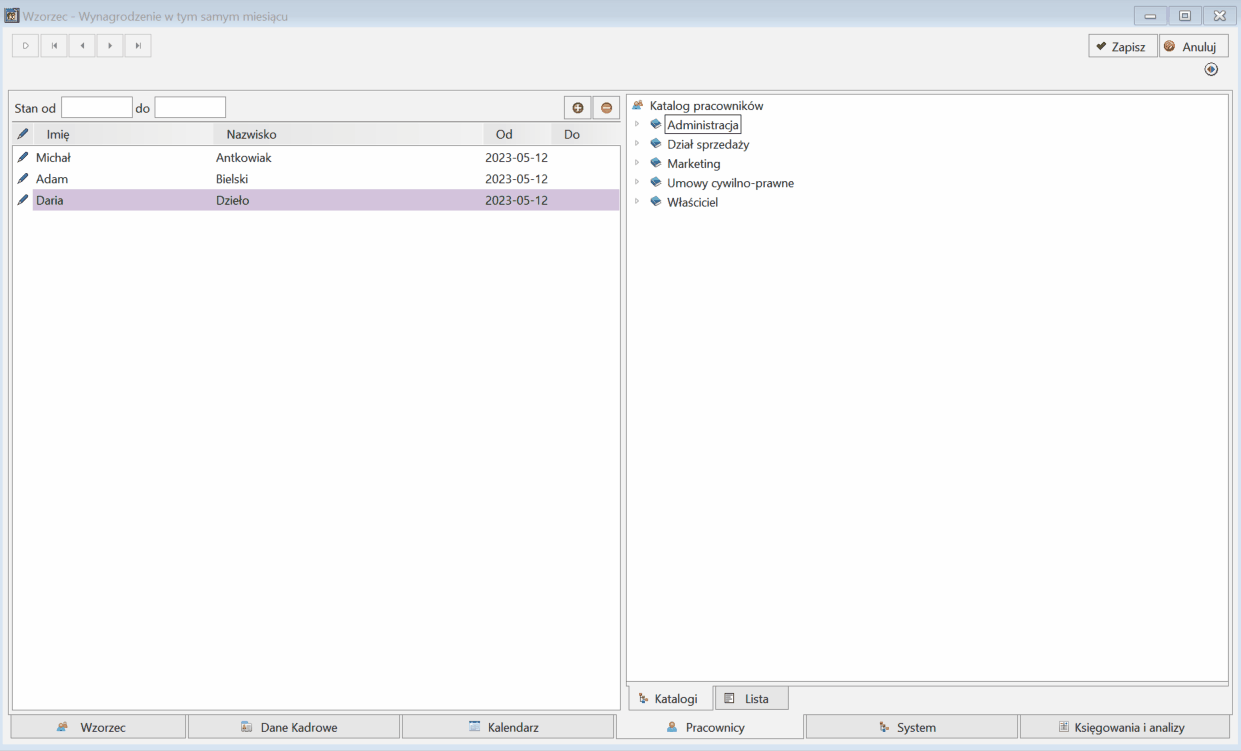
Task: Edit Daria's row with pencil icon
Action: (23, 200)
